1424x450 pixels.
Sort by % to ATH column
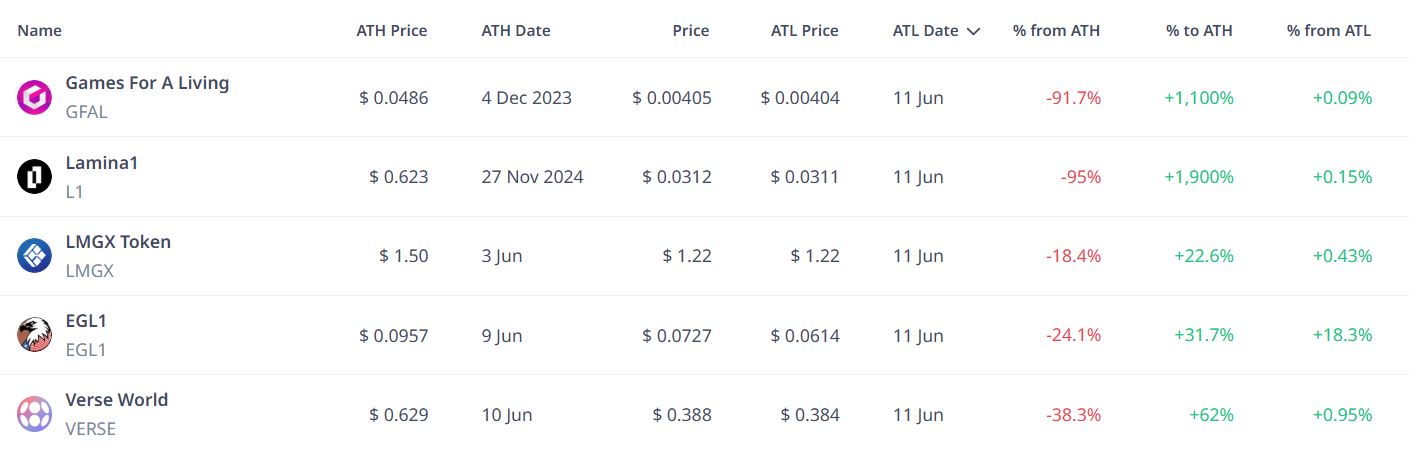coord(1199,31)
